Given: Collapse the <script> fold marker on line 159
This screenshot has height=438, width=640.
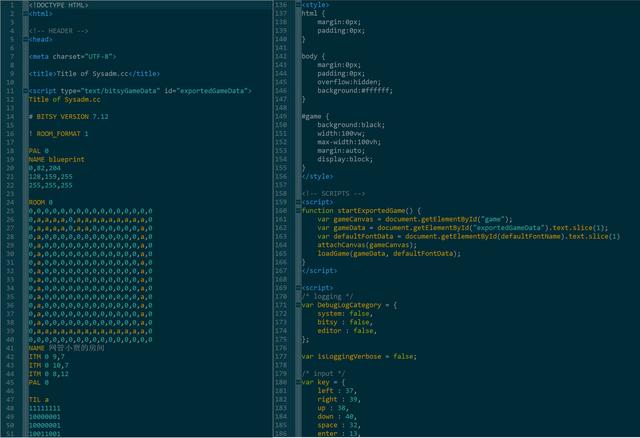Looking at the screenshot, I should coord(298,202).
